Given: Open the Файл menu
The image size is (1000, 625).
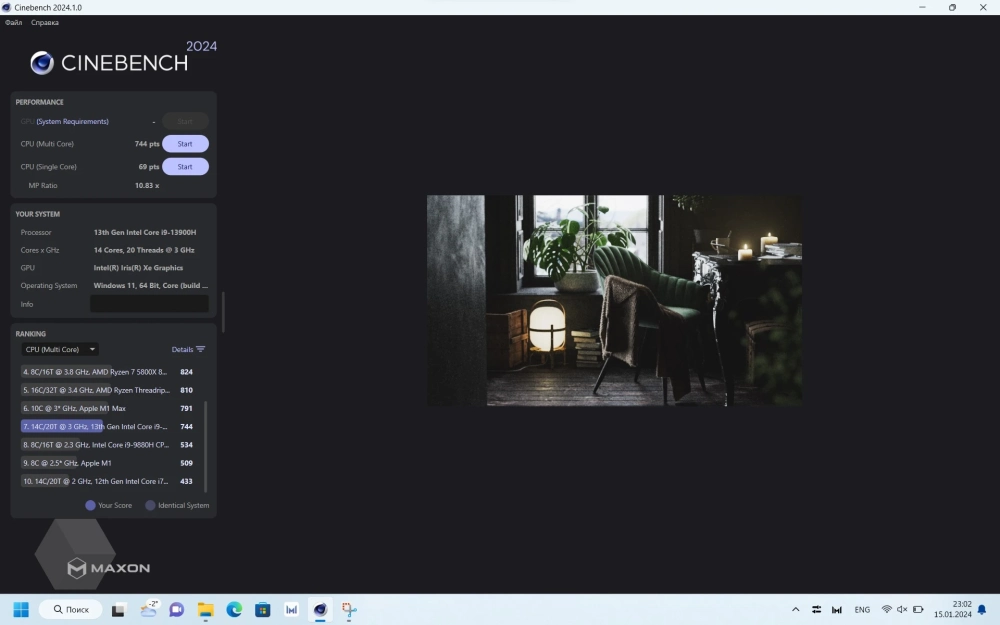Looking at the screenshot, I should (14, 22).
